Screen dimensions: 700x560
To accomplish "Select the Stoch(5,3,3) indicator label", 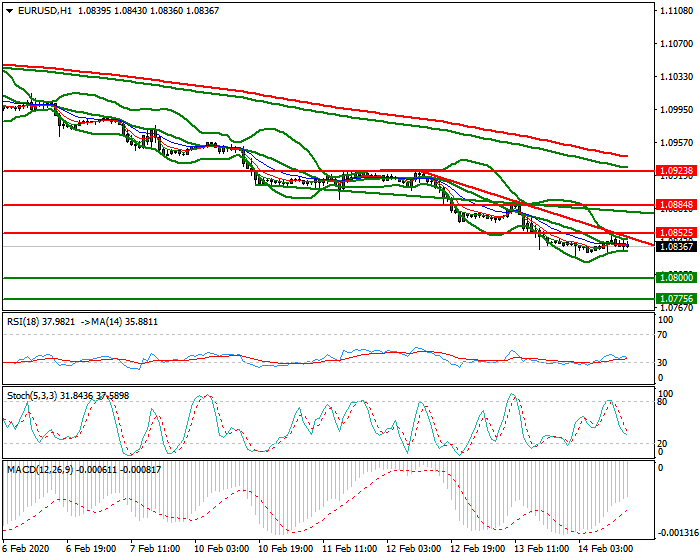I will pyautogui.click(x=32, y=396).
